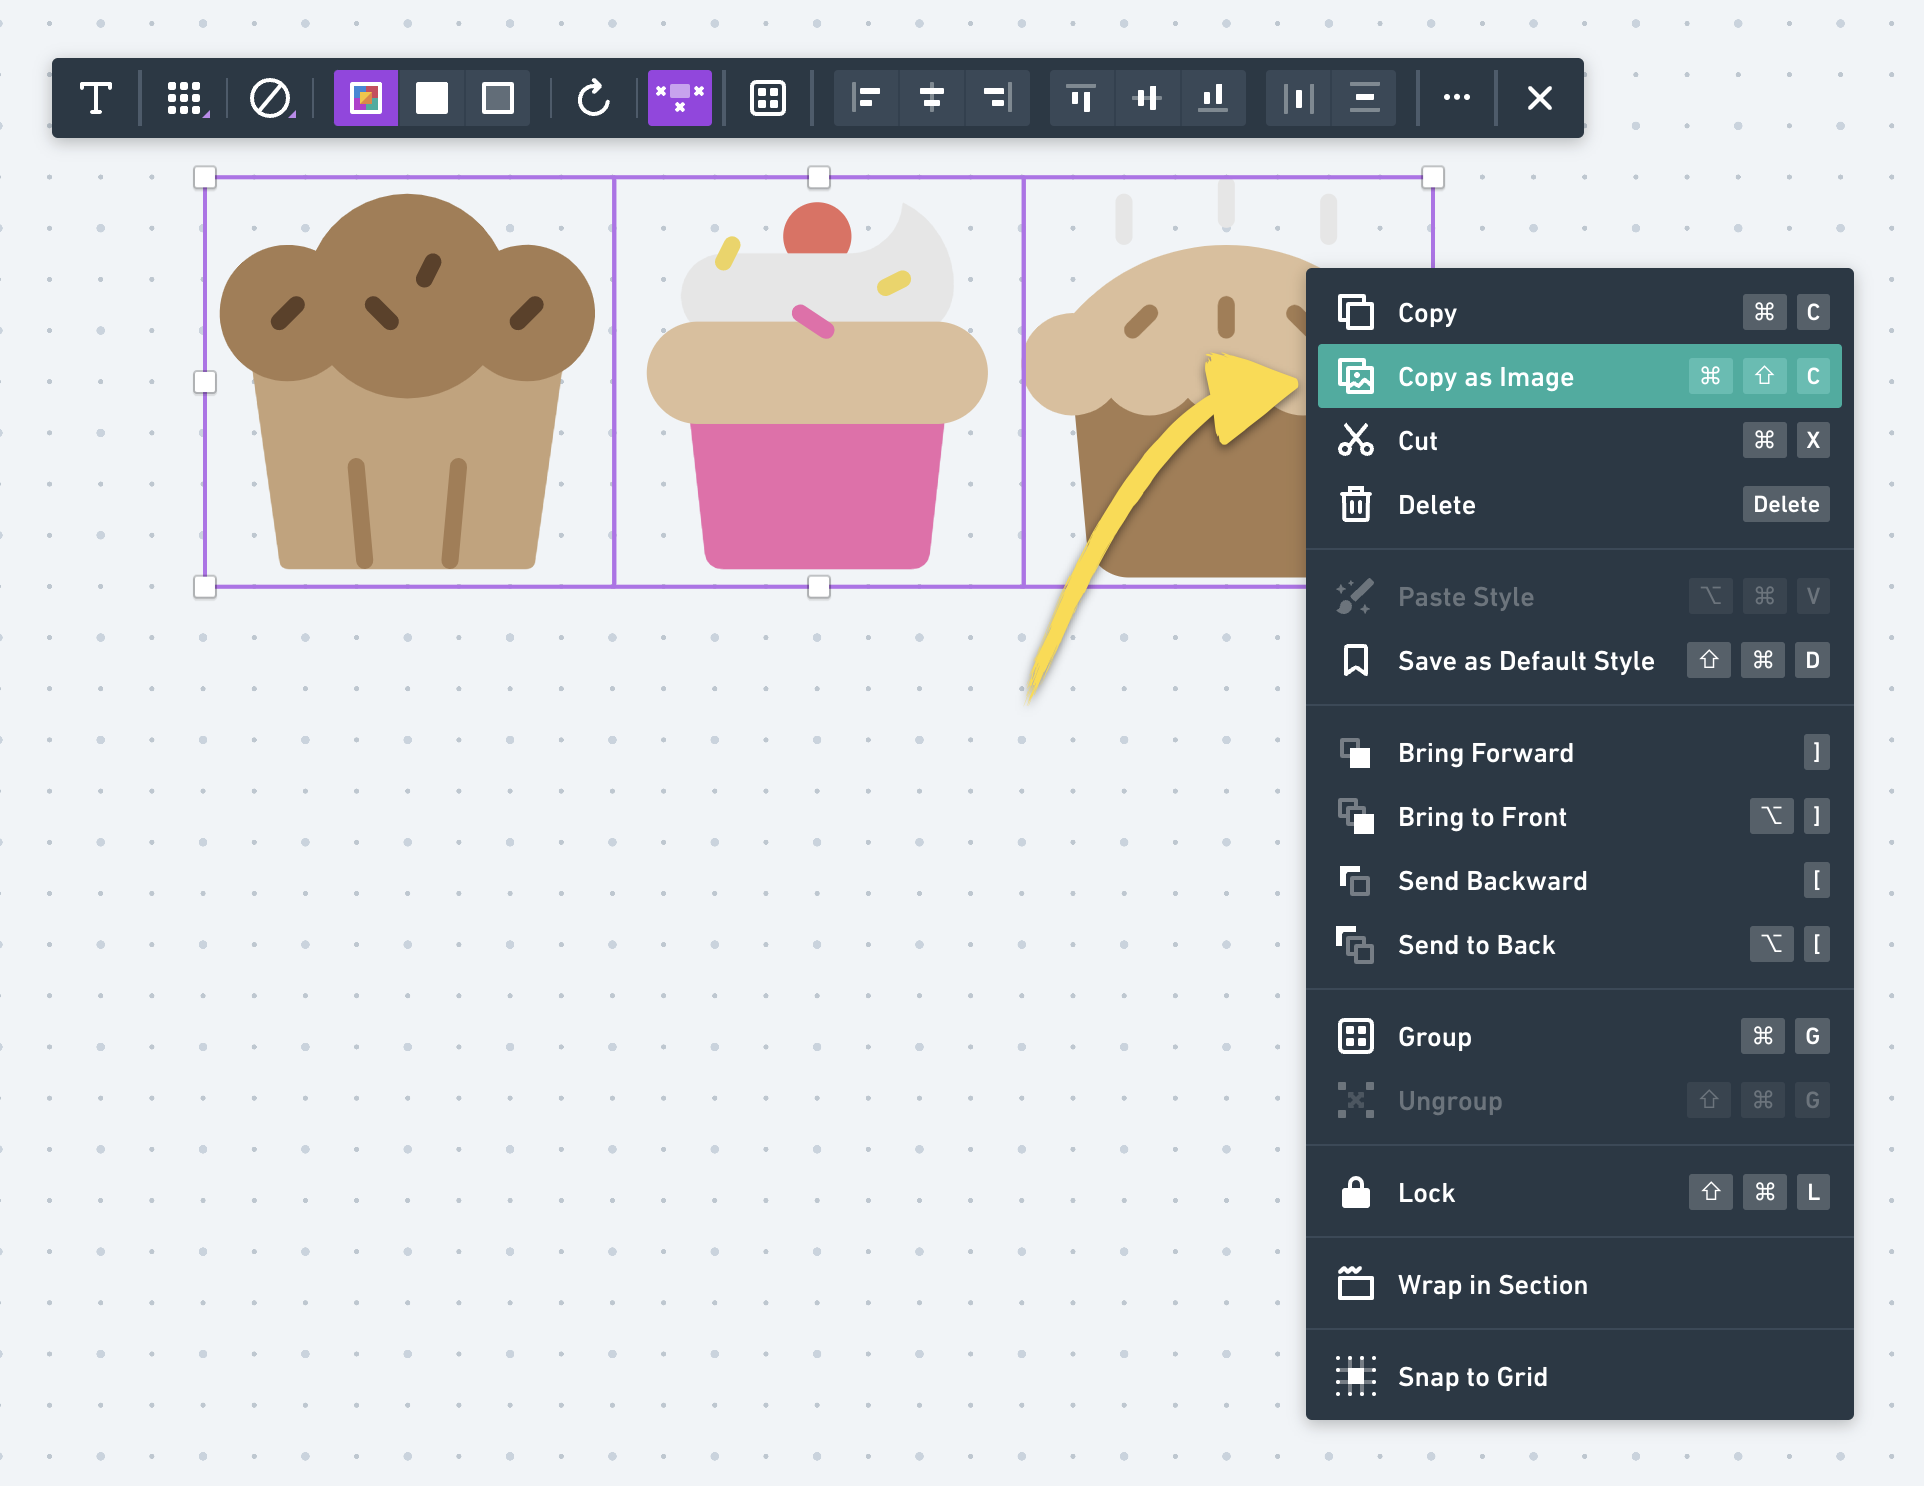
Task: Align selected objects to bottom
Action: click(x=1213, y=98)
